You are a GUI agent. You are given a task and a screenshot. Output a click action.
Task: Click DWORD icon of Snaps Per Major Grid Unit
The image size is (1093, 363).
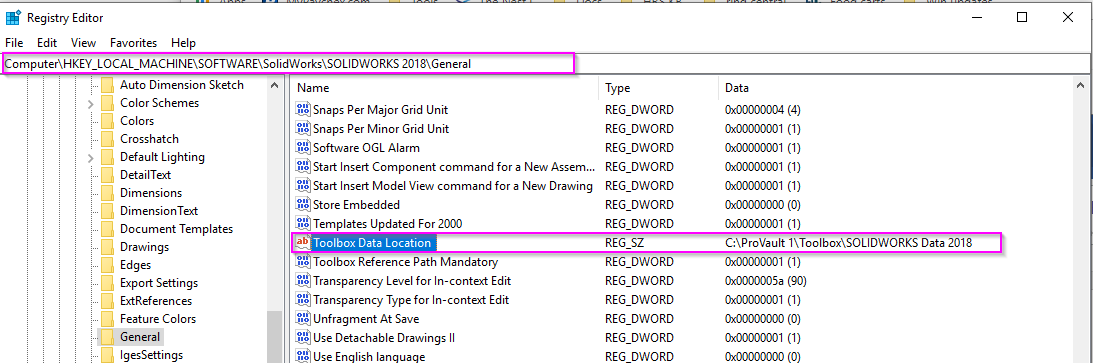(303, 110)
